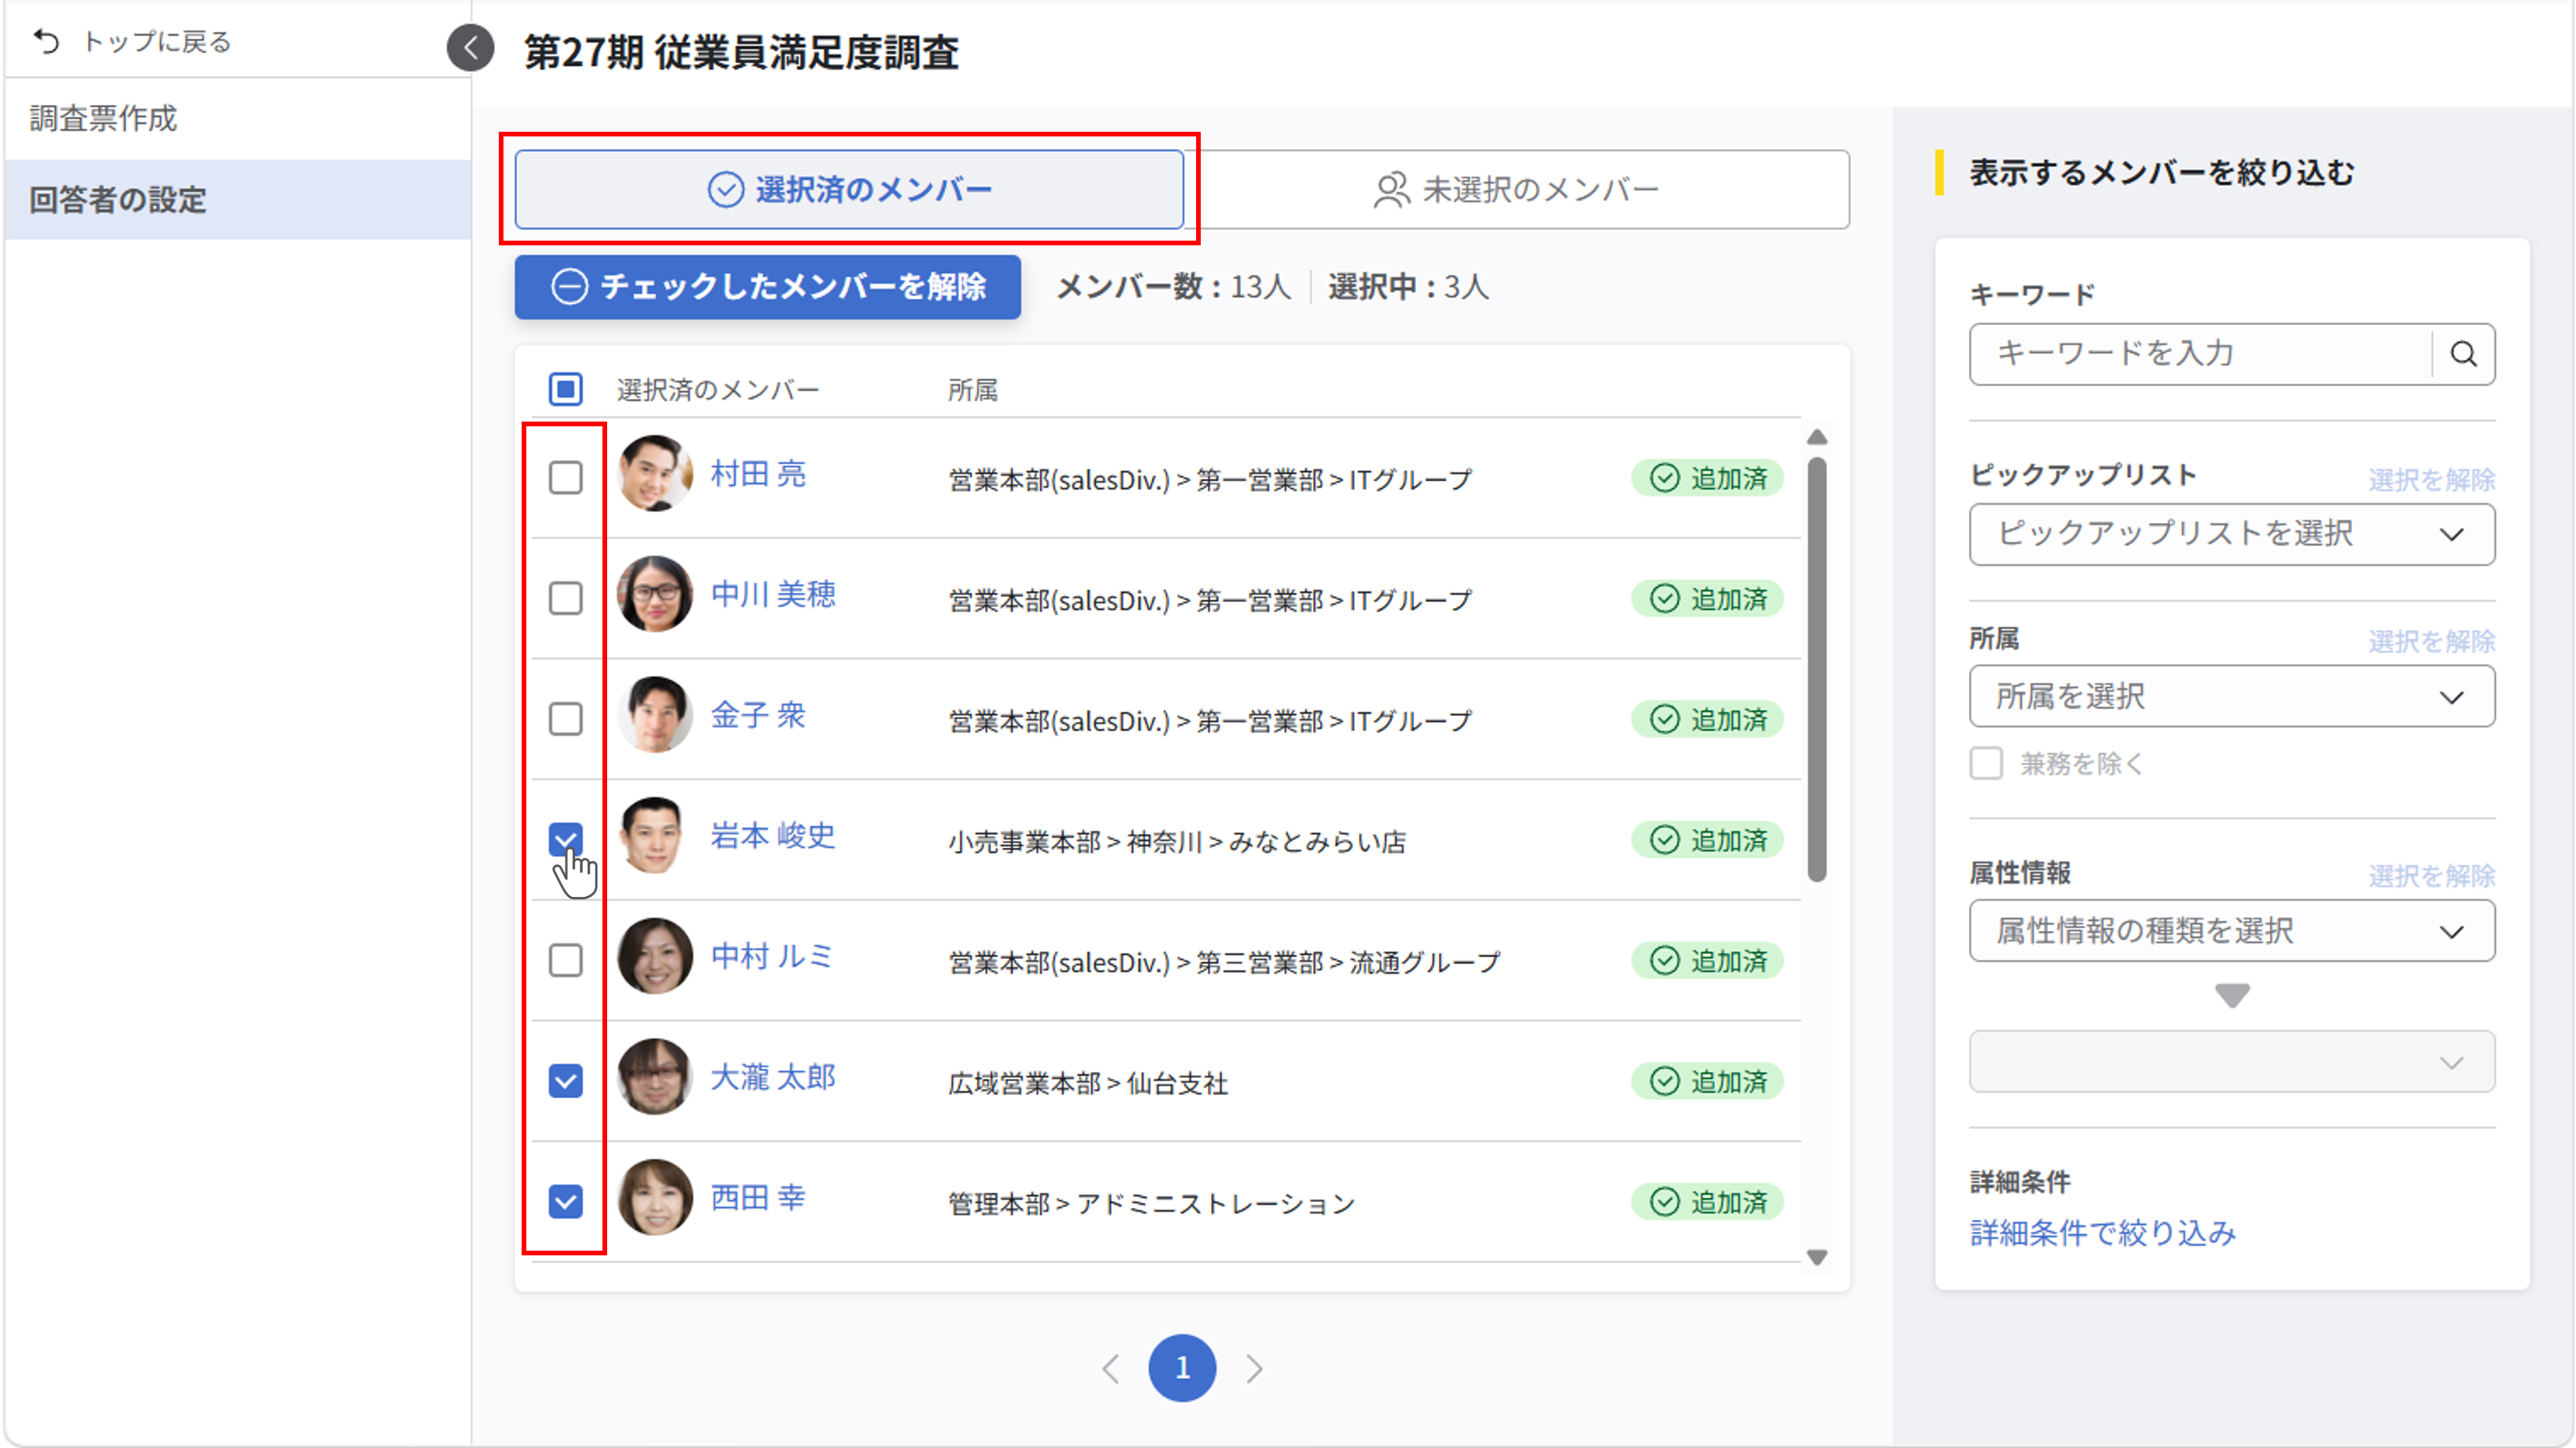The image size is (2576, 1448).
Task: Check the box for 中村 ルミ
Action: [566, 961]
